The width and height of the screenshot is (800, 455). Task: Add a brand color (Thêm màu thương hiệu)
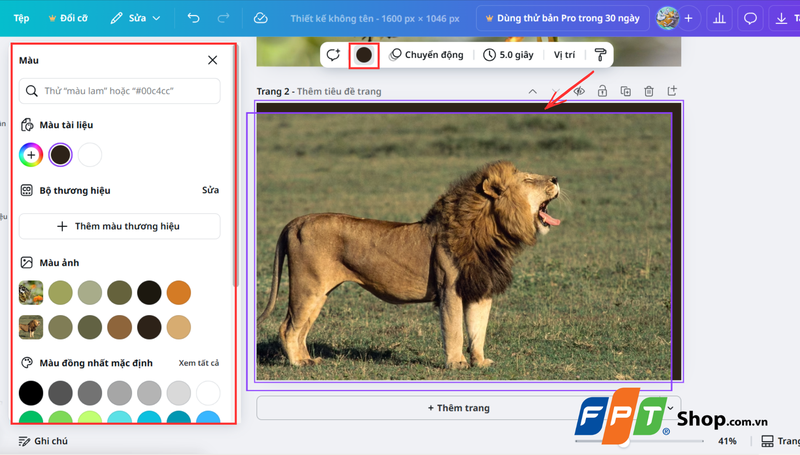[x=120, y=226]
